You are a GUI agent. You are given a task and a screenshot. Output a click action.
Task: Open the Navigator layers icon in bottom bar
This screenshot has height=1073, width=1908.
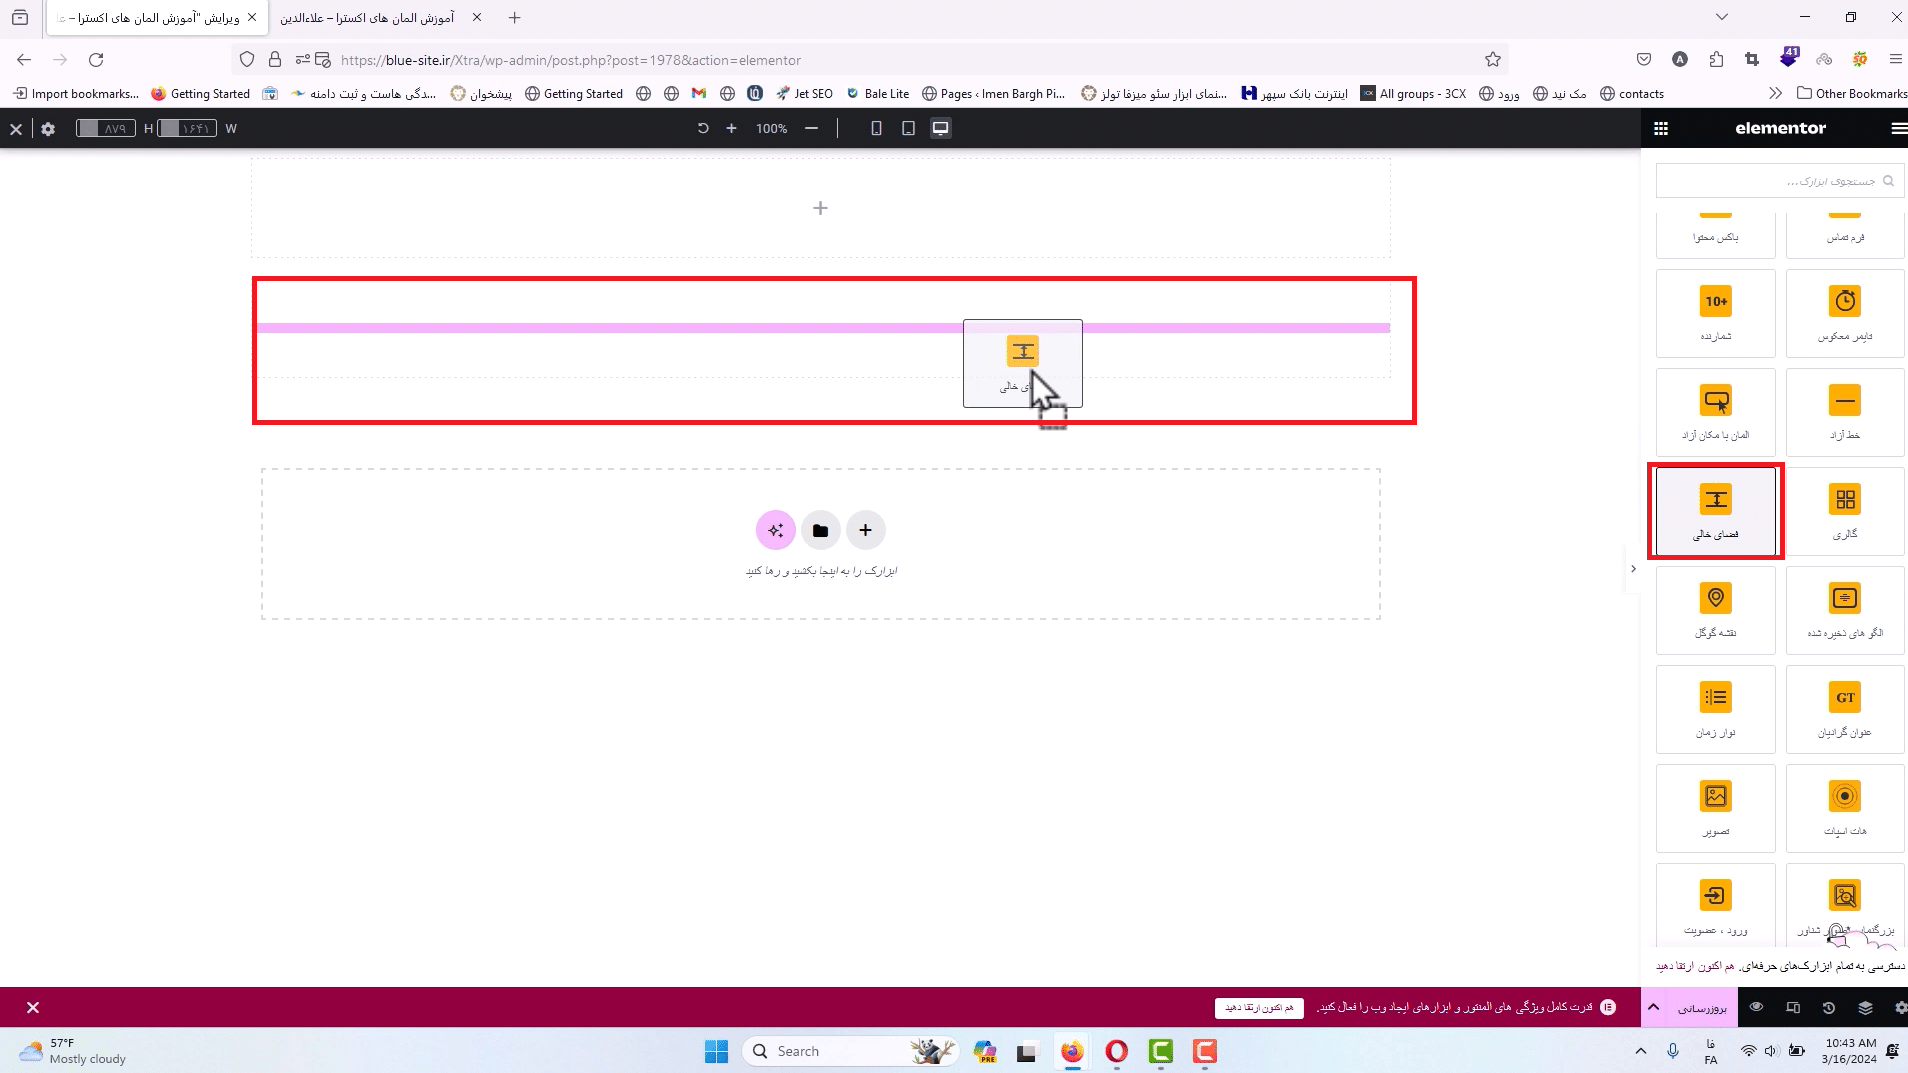(1865, 1007)
